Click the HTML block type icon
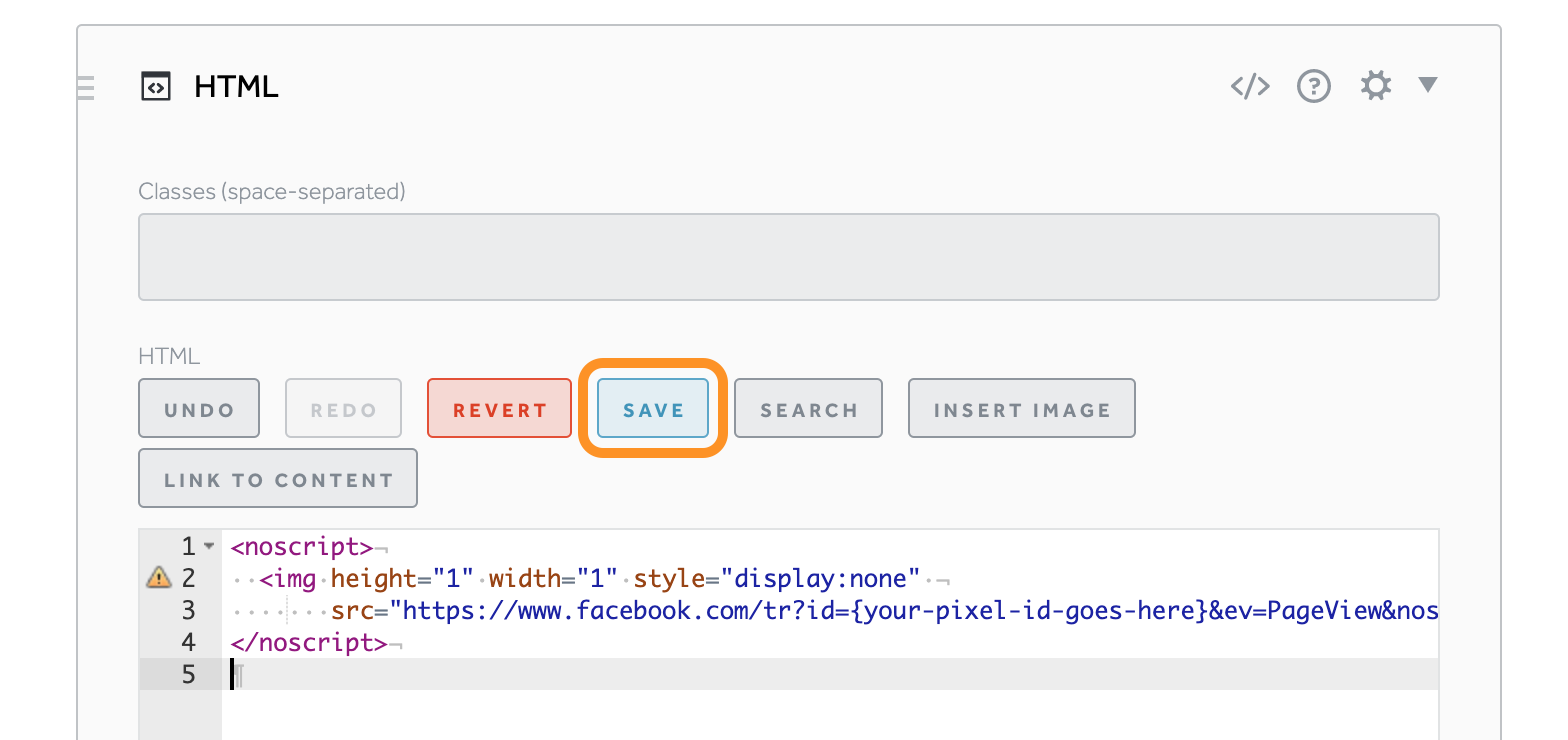Image resolution: width=1568 pixels, height=740 pixels. click(155, 87)
